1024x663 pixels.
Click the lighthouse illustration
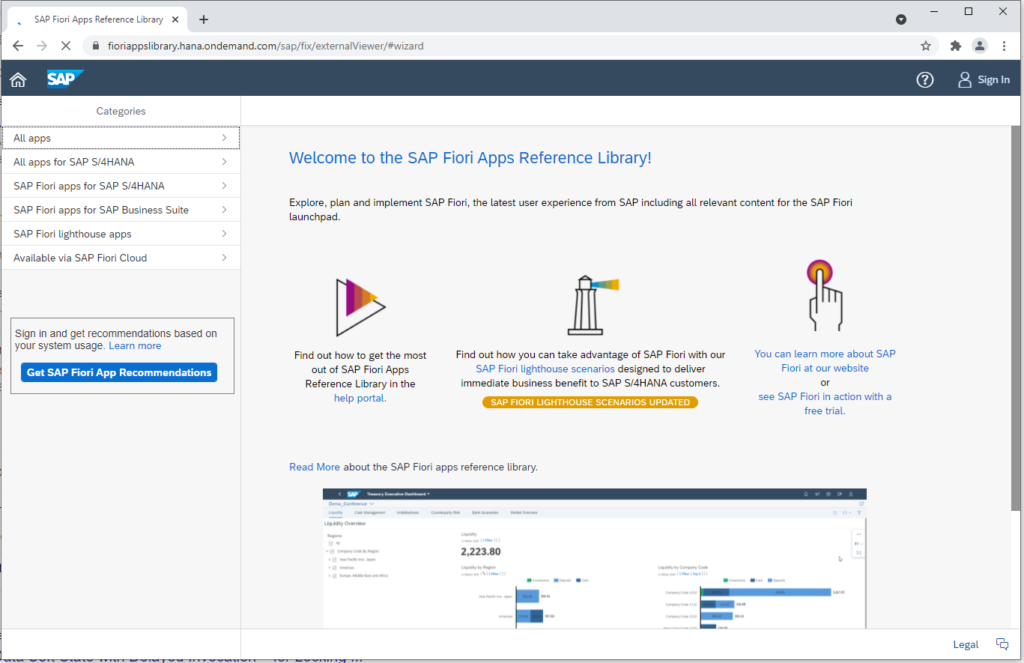[x=592, y=305]
